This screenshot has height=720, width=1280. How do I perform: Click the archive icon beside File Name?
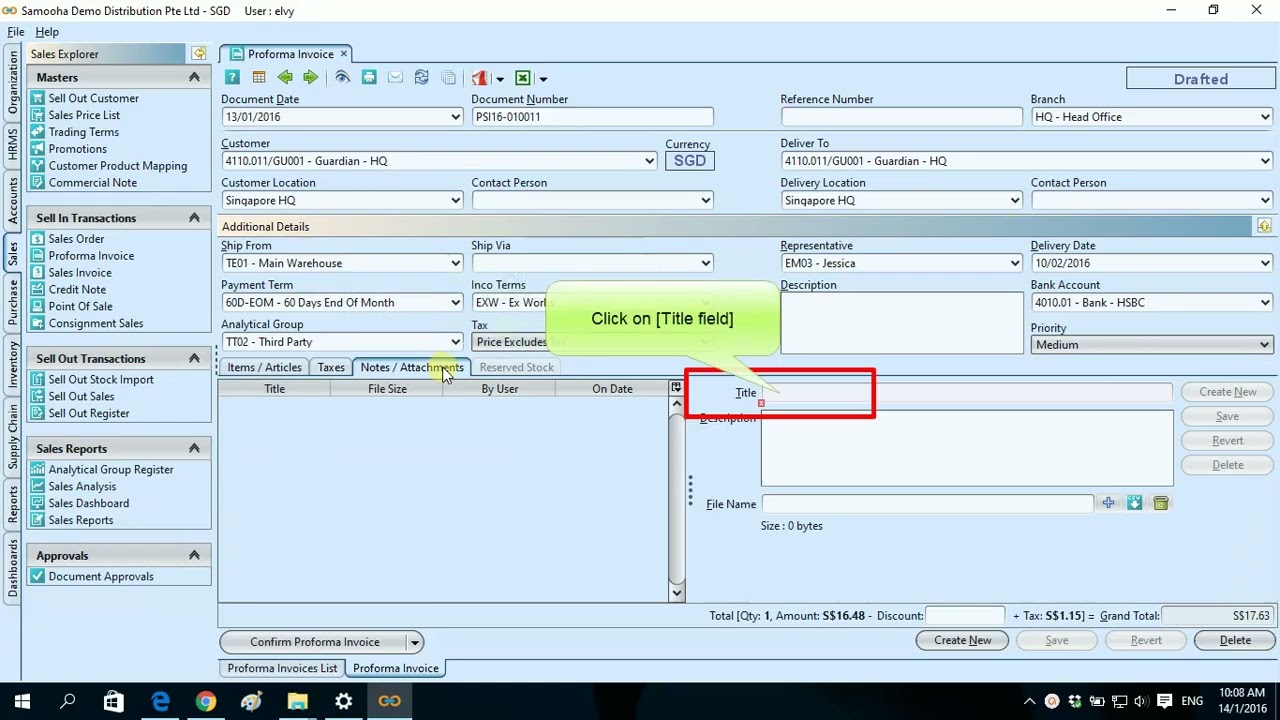tap(1160, 503)
